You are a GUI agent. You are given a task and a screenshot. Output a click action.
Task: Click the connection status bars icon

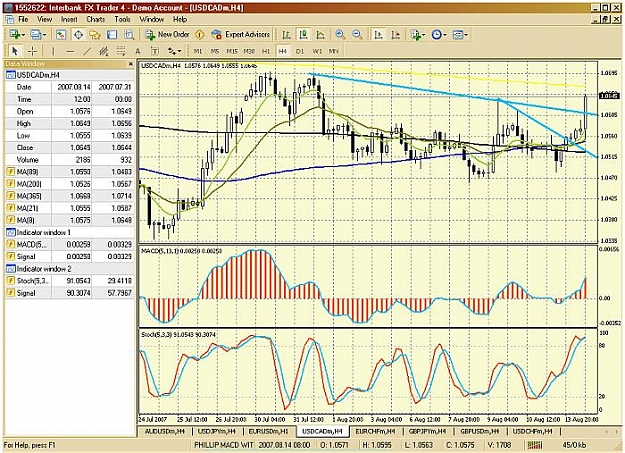click(535, 445)
